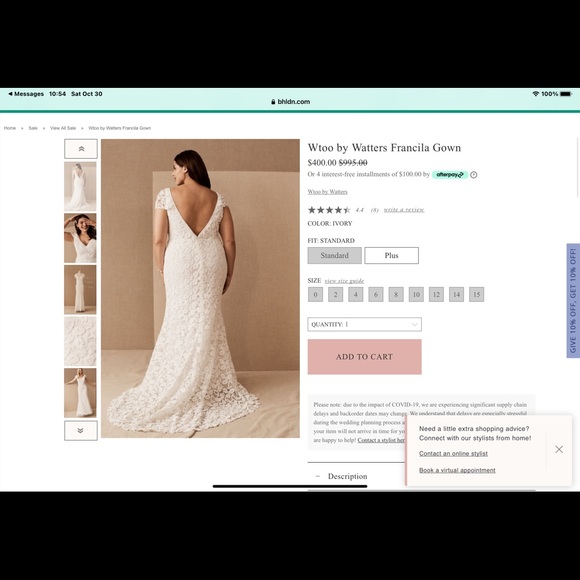Open the Quantity dropdown
Image resolution: width=580 pixels, height=580 pixels.
(x=364, y=324)
